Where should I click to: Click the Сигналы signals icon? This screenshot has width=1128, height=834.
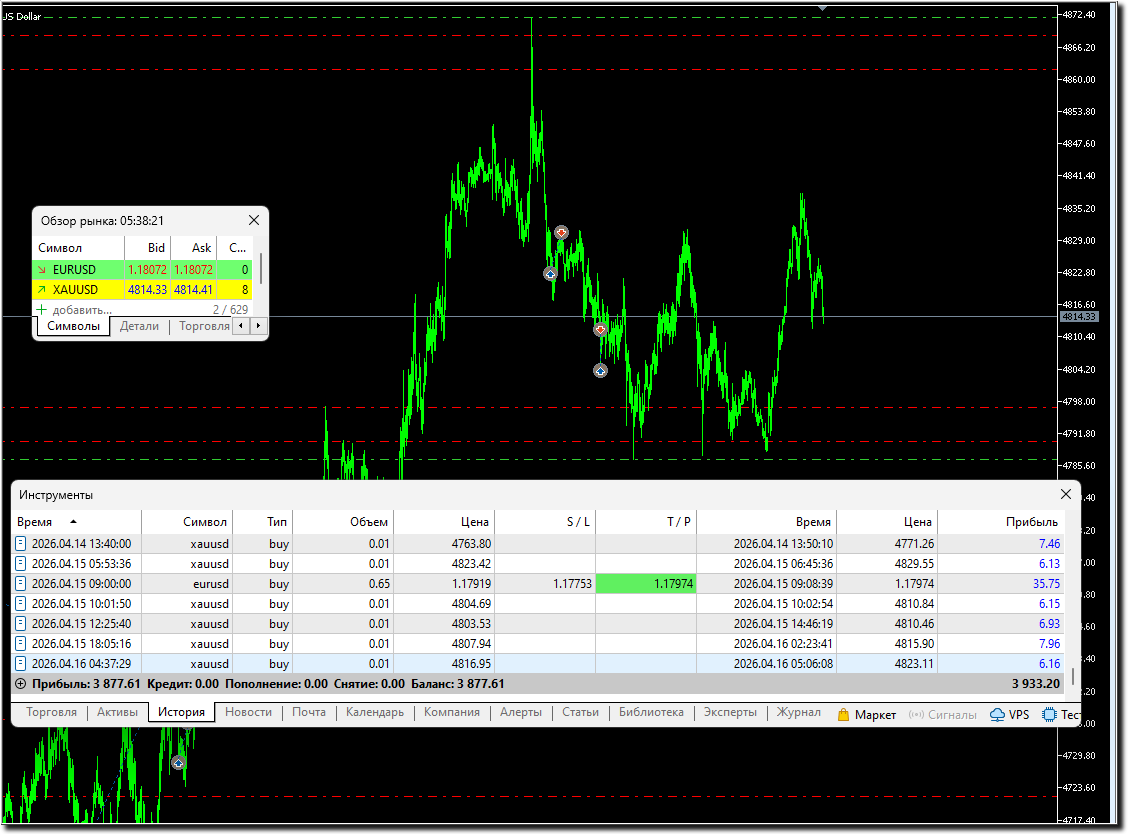click(916, 714)
